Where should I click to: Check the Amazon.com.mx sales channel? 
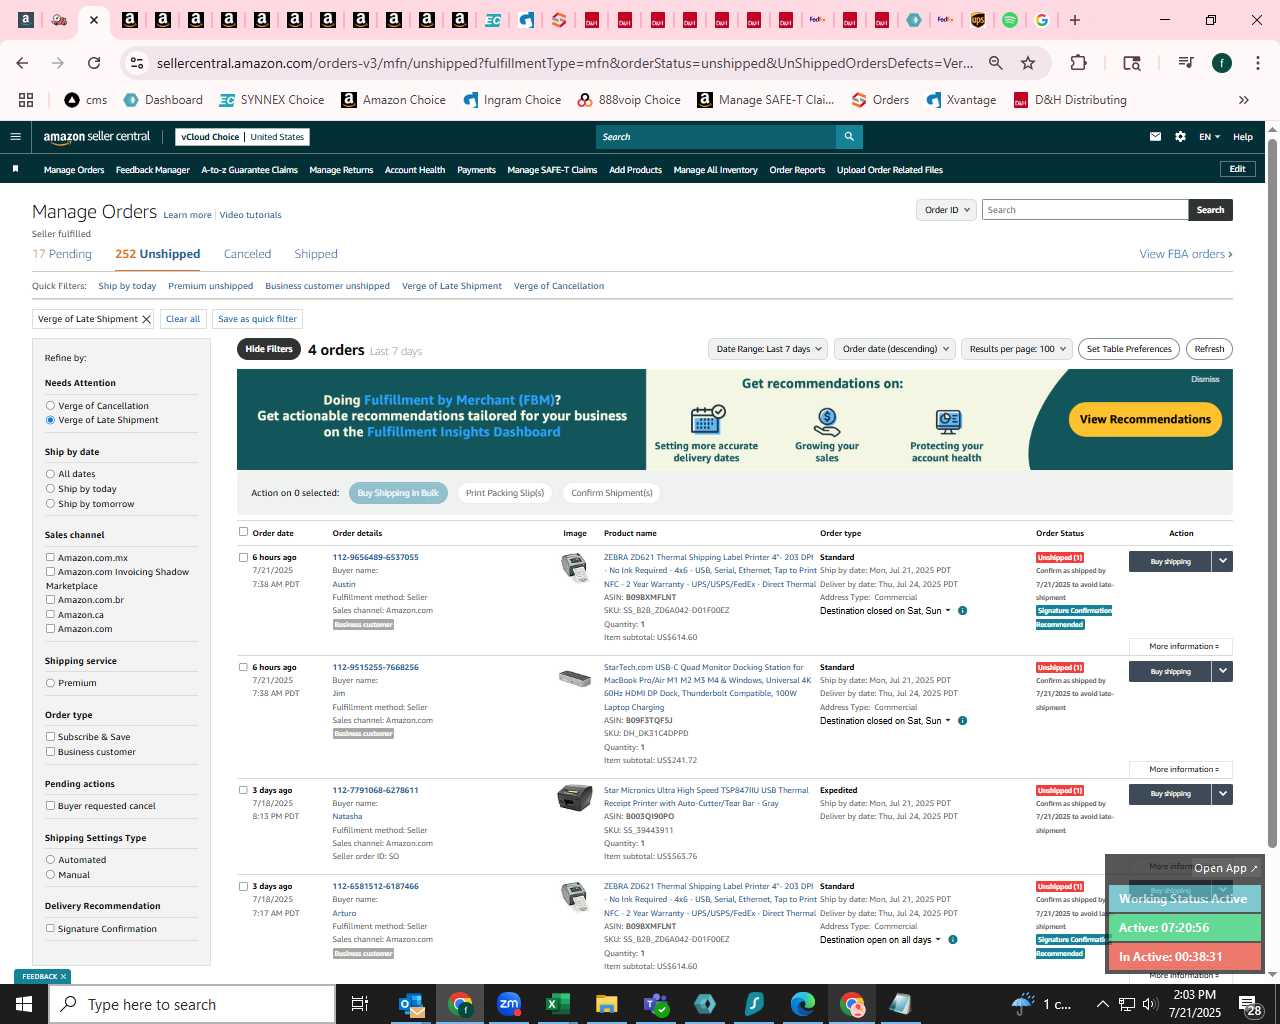[50, 558]
